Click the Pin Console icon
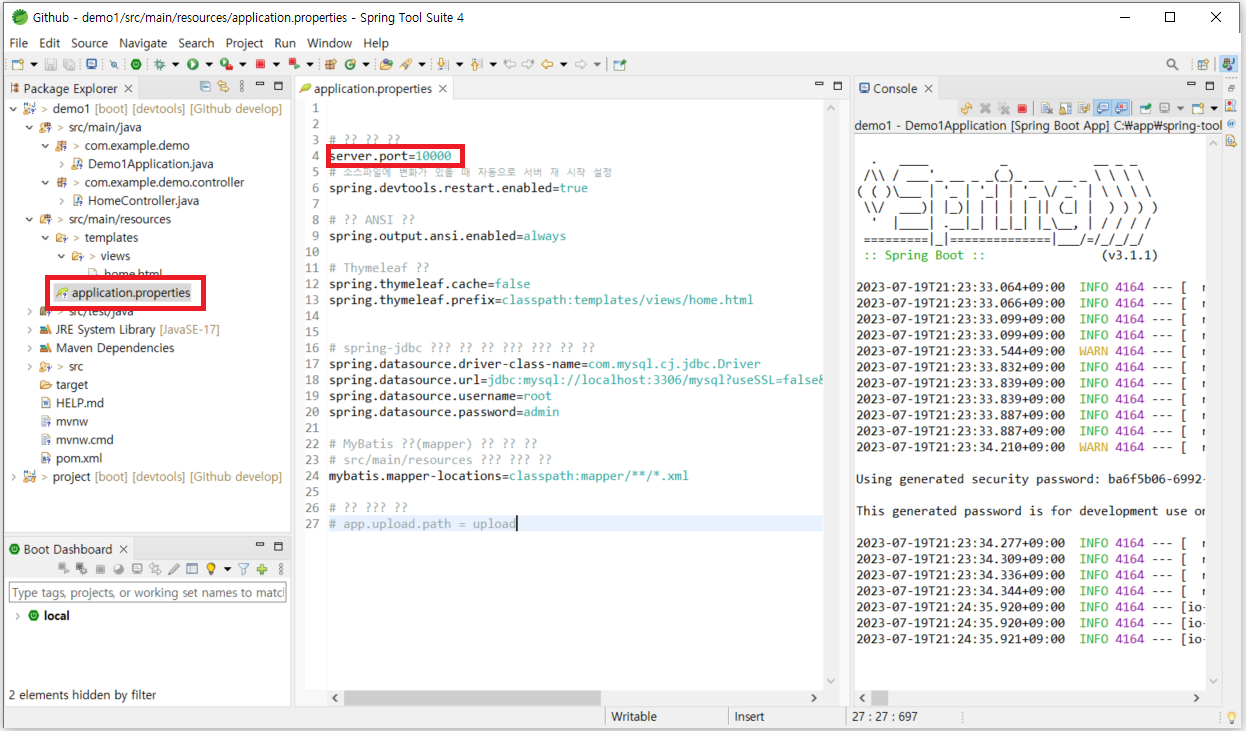 (x=1146, y=108)
